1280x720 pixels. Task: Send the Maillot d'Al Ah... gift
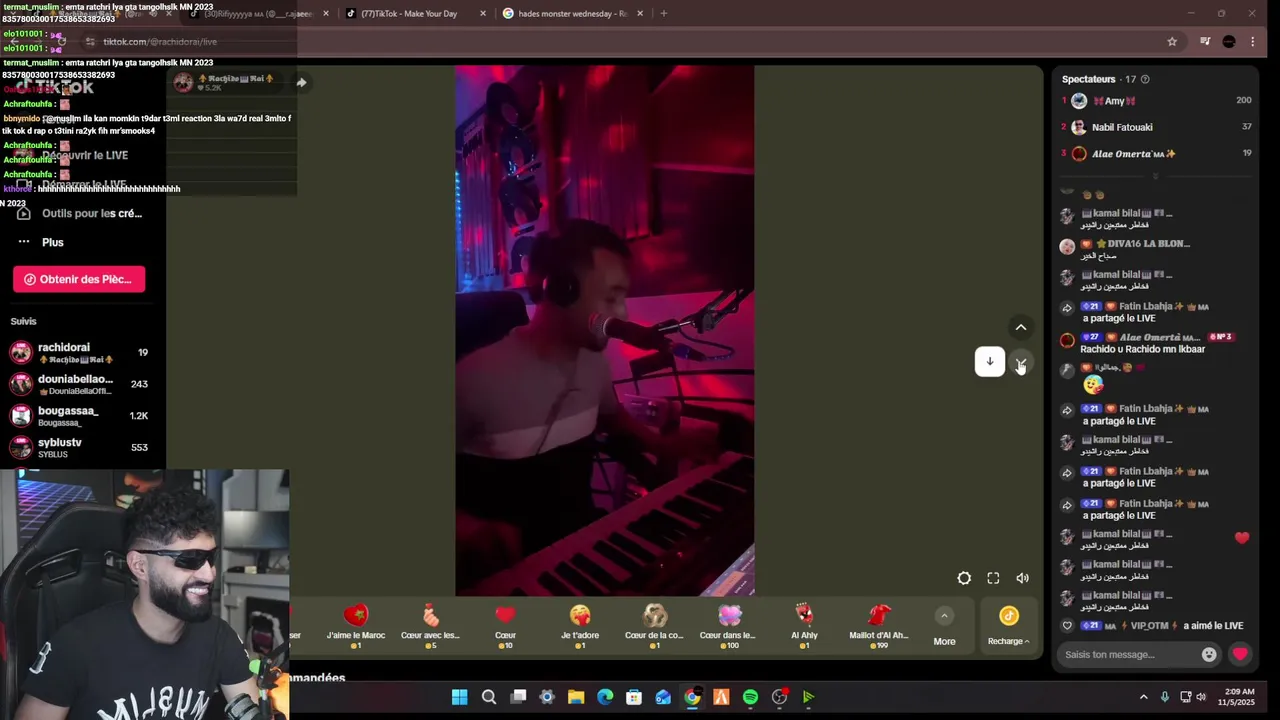coord(879,625)
